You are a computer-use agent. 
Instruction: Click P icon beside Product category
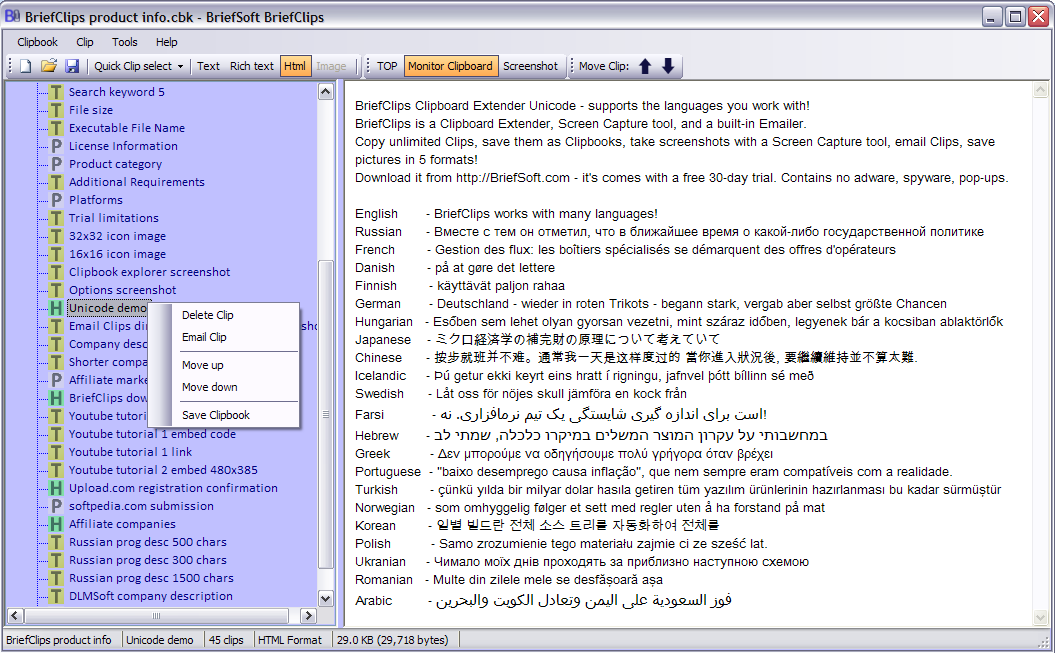click(x=57, y=164)
